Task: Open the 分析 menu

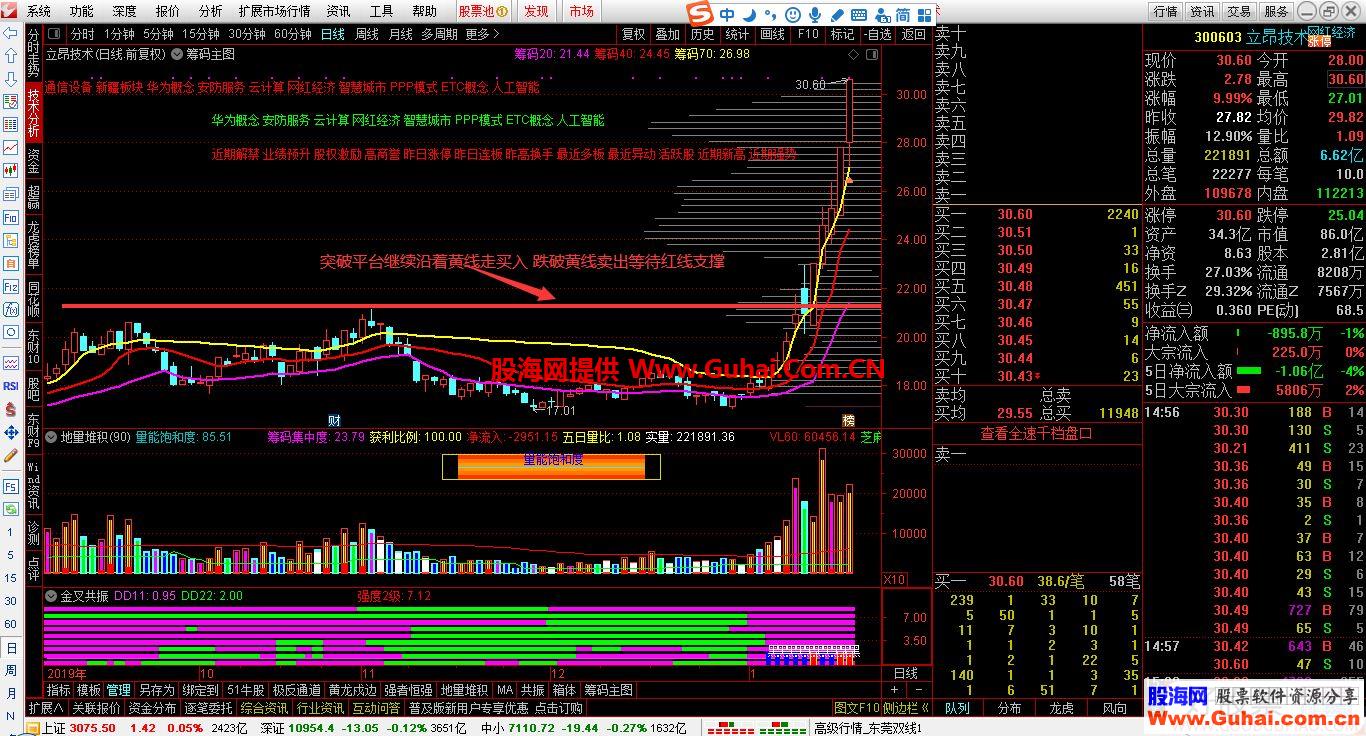Action: (x=210, y=11)
